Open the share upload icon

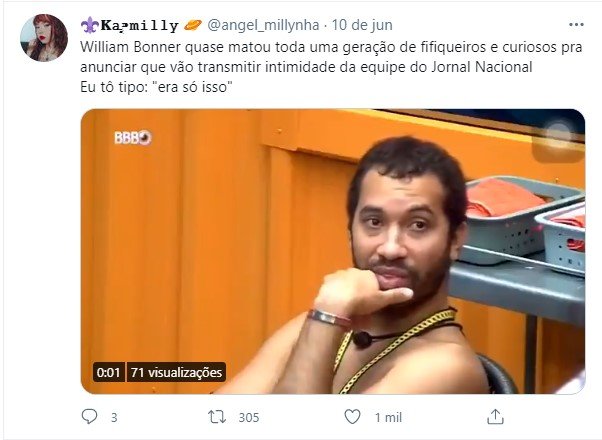tap(495, 417)
